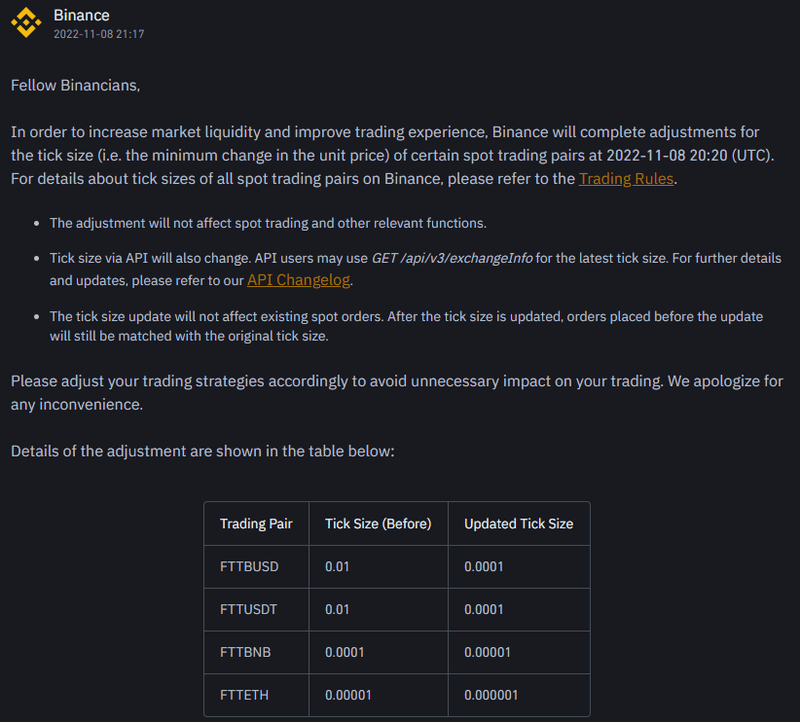Click the Trading Pair column header
Image resolution: width=800 pixels, height=722 pixels.
(256, 524)
